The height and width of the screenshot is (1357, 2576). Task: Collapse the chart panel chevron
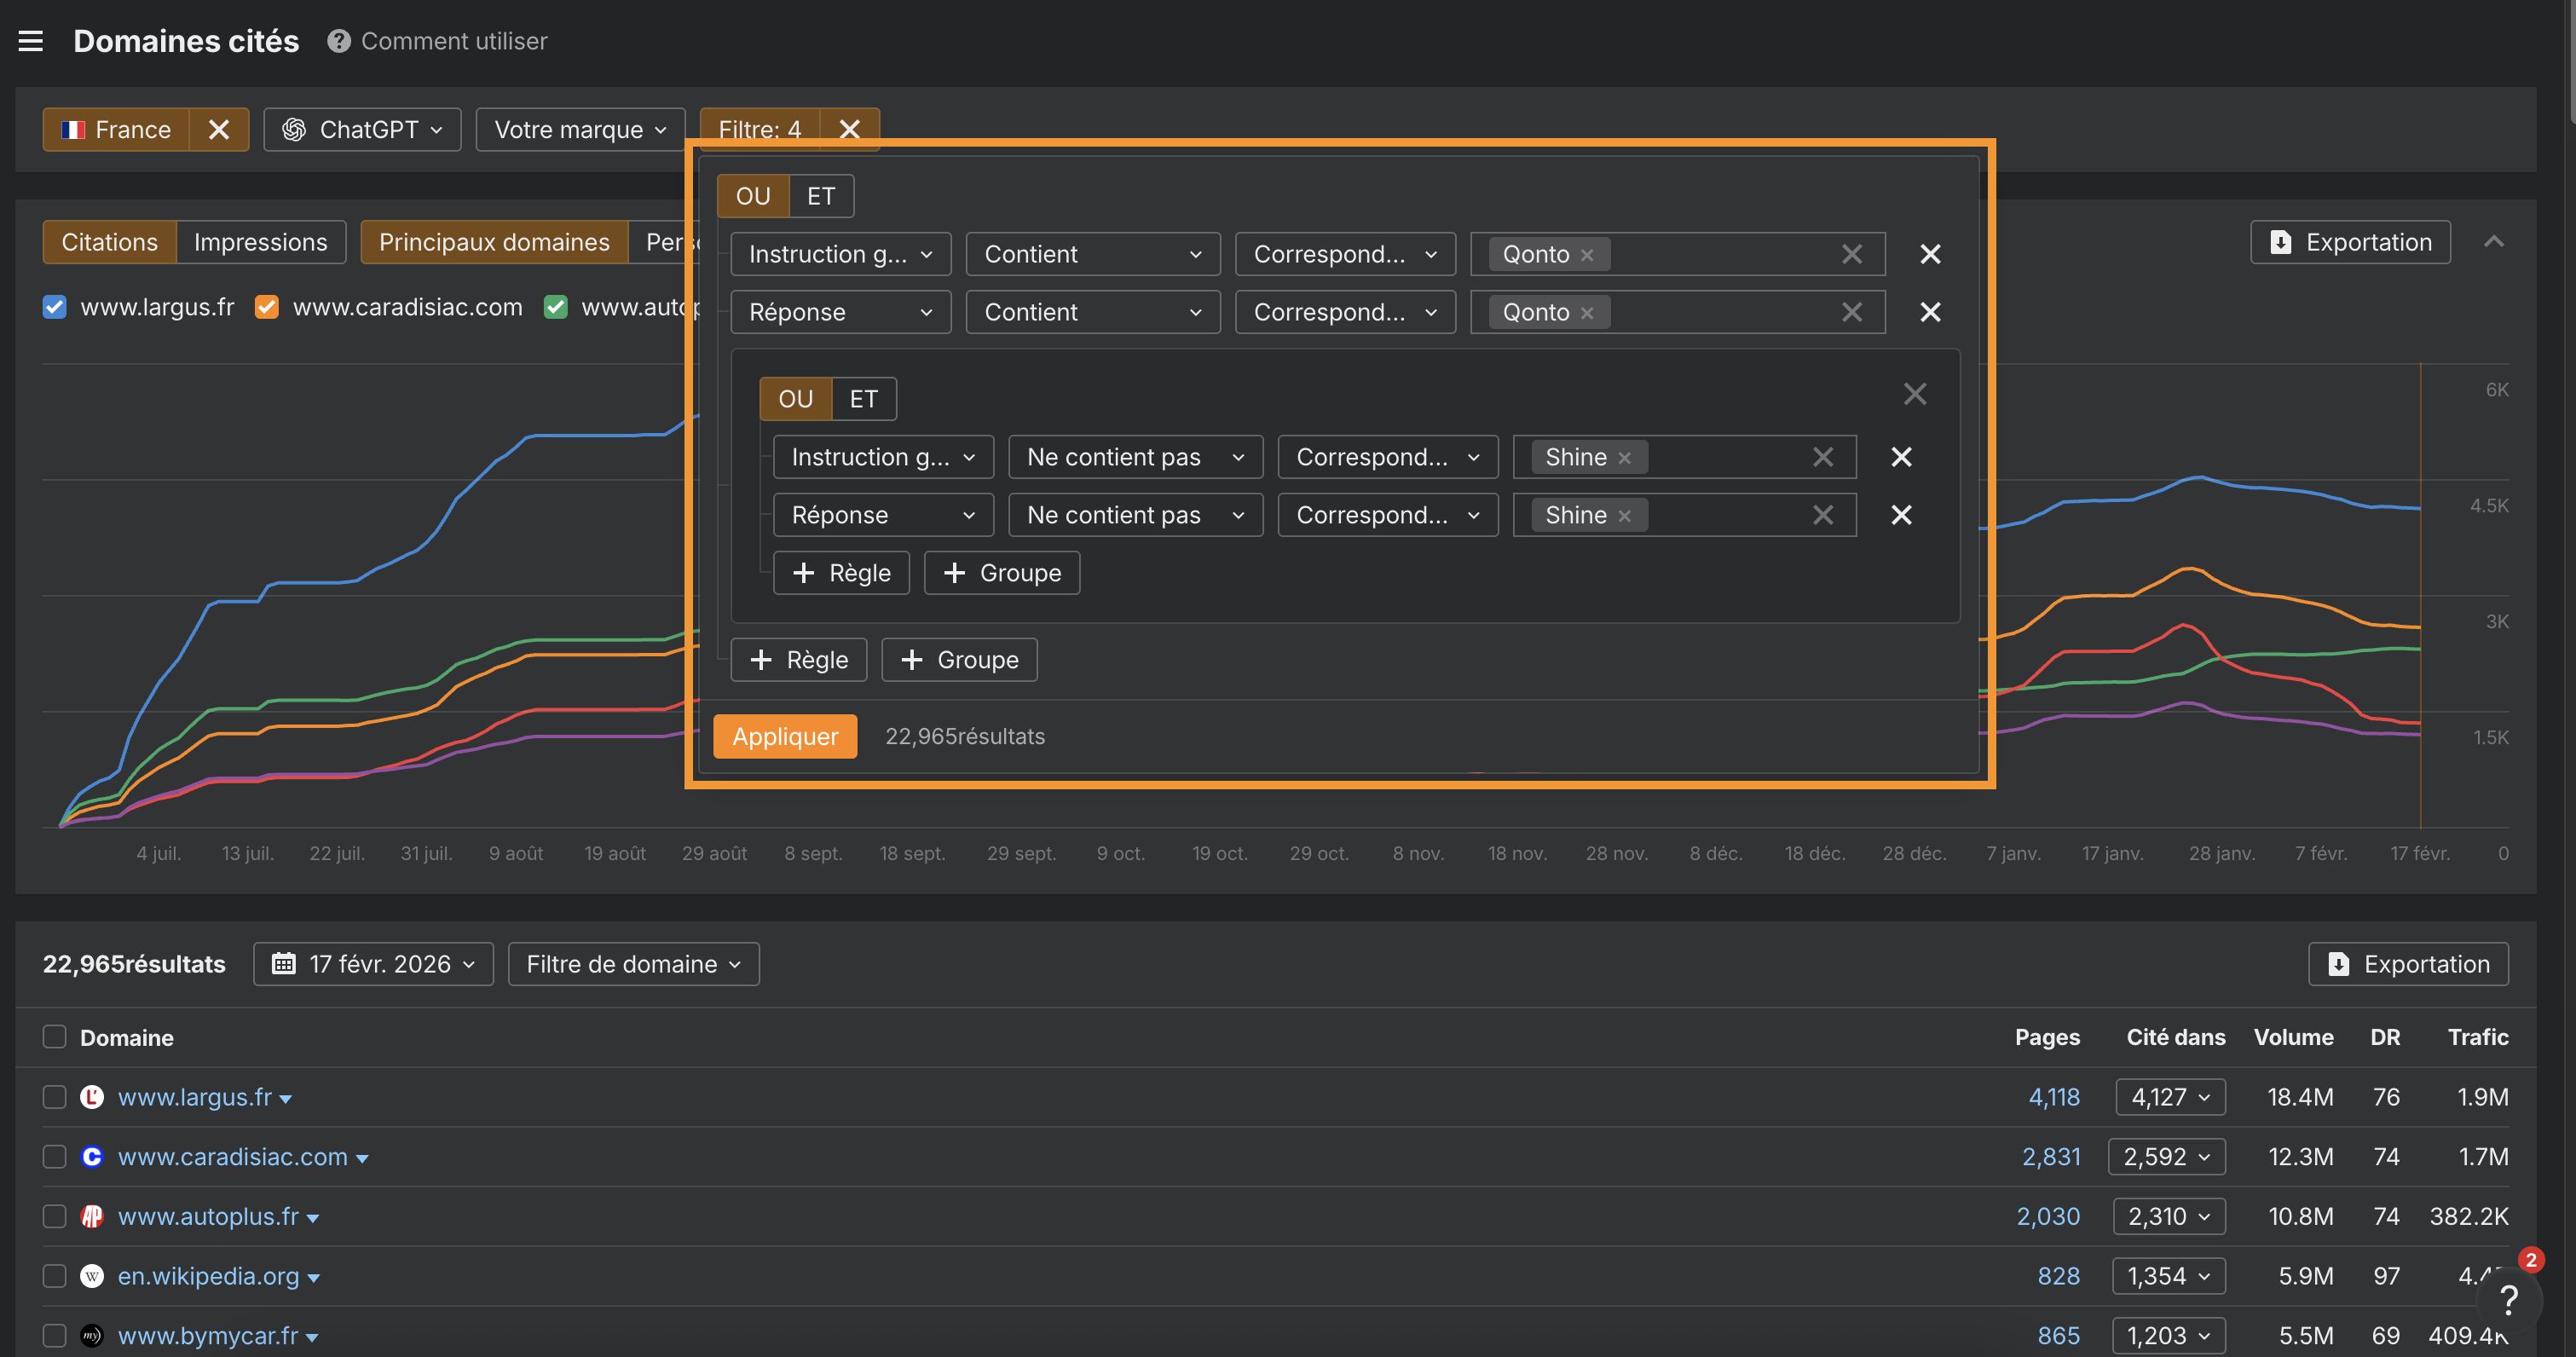click(x=2494, y=242)
